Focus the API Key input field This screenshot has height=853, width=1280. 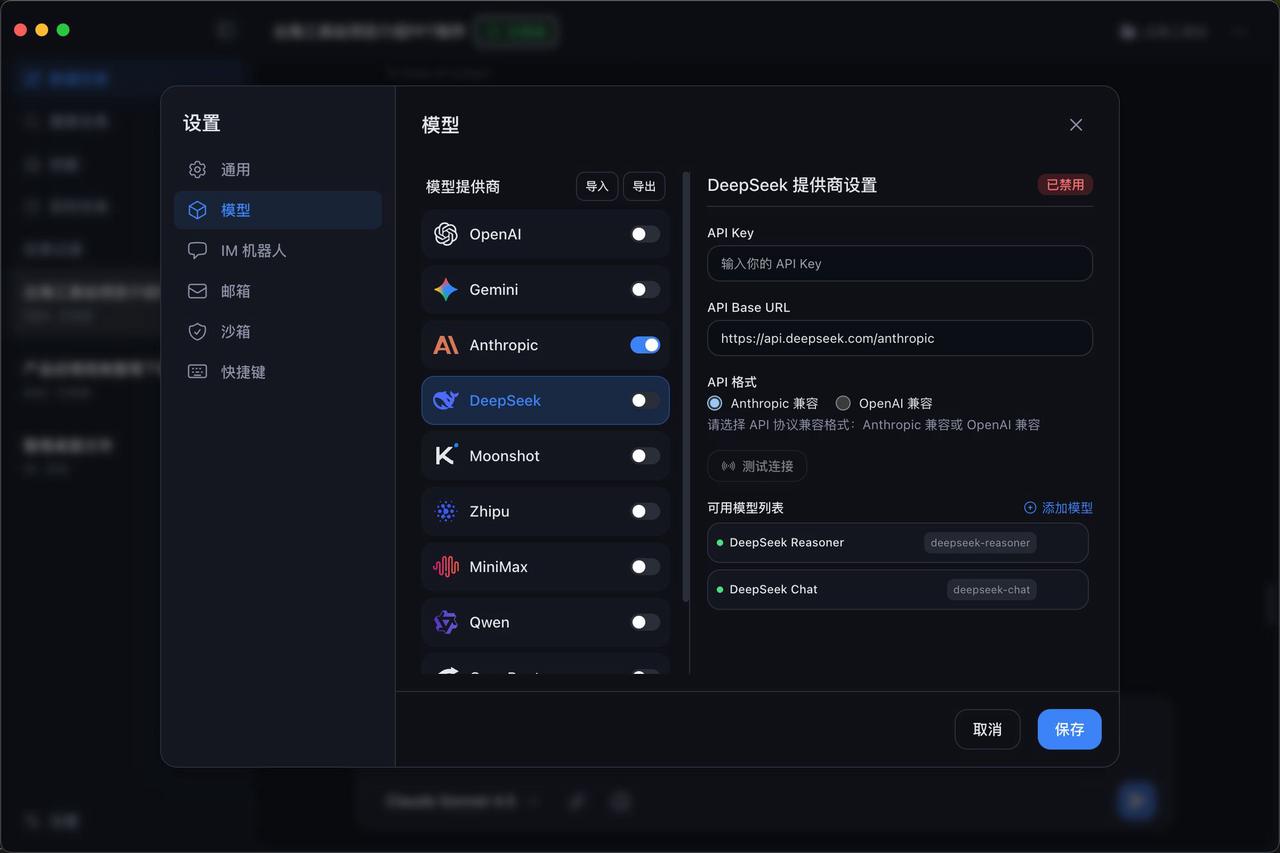(900, 263)
